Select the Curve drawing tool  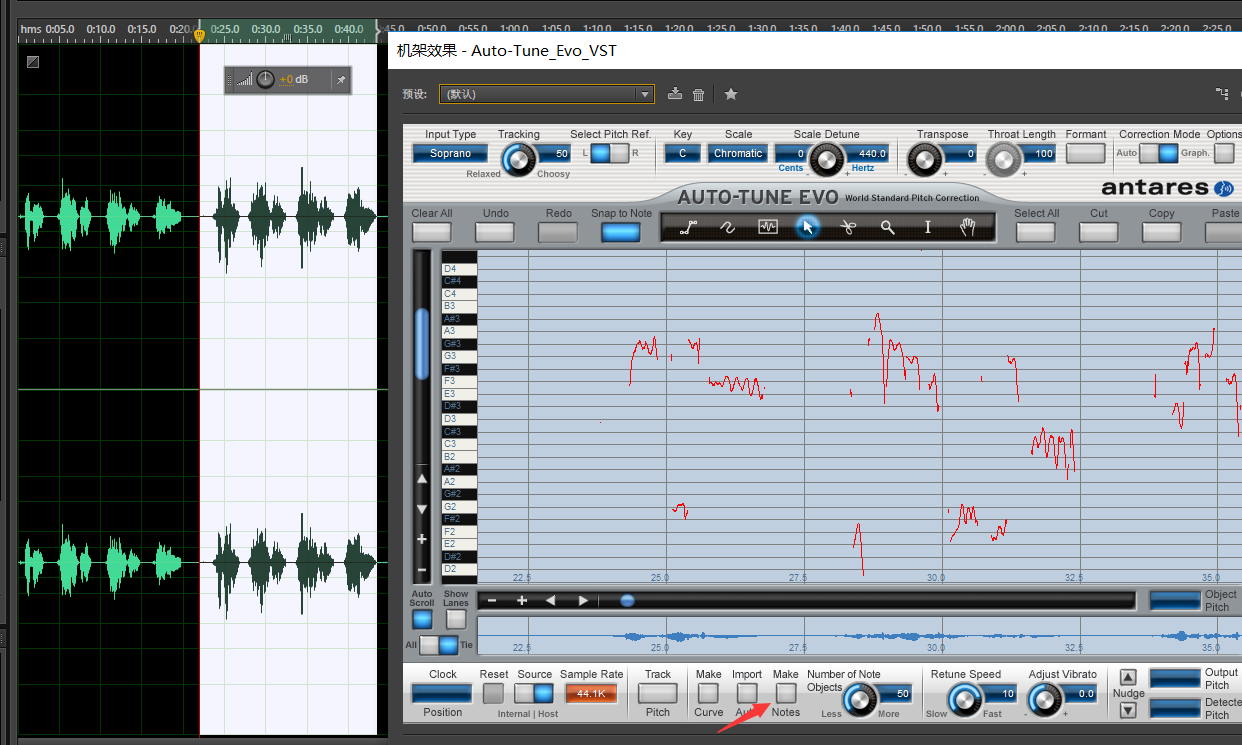[x=728, y=228]
